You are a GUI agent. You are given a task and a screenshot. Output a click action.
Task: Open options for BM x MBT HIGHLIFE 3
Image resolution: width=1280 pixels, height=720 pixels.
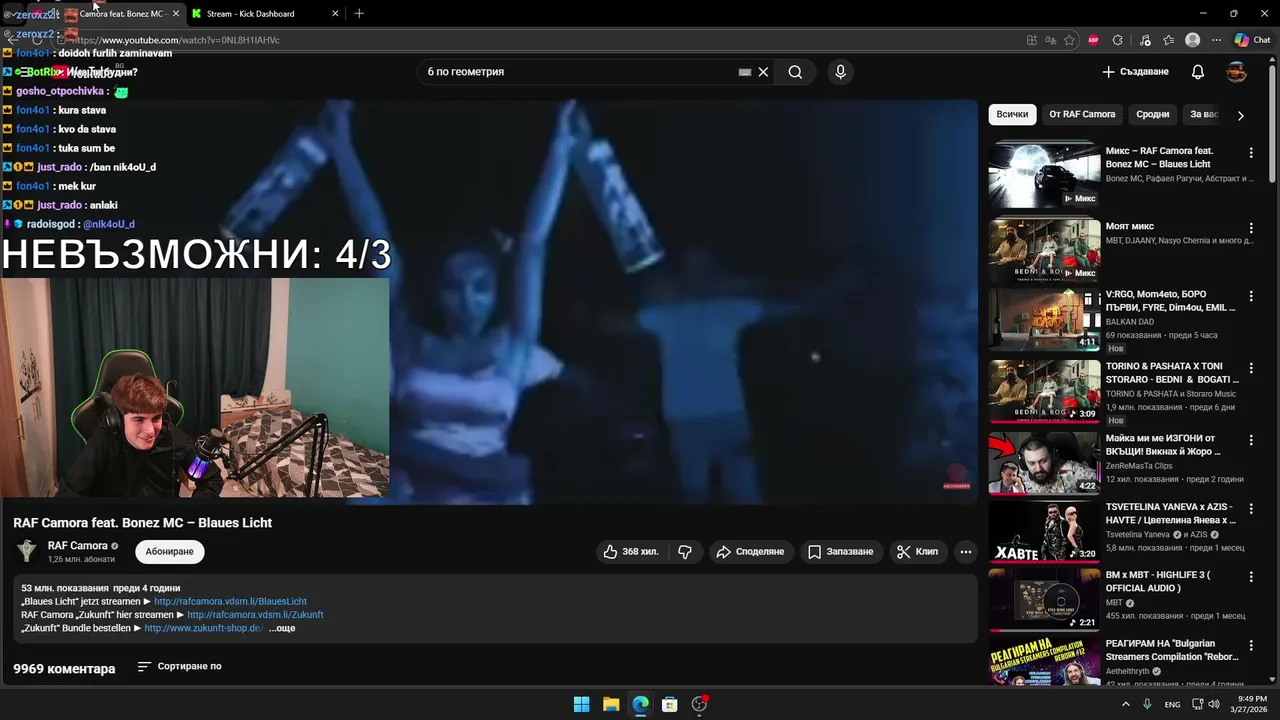click(1251, 578)
